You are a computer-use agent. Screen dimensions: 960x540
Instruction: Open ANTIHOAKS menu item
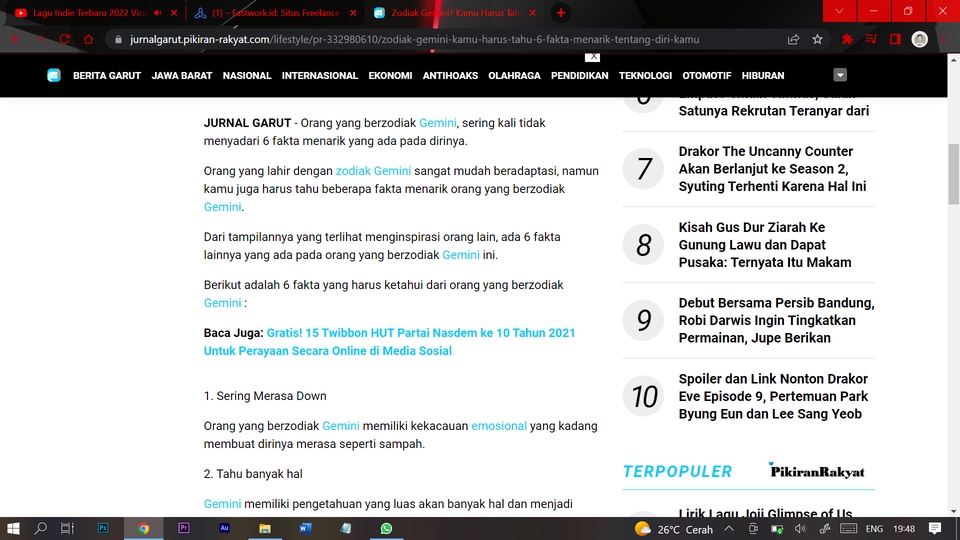(x=450, y=75)
